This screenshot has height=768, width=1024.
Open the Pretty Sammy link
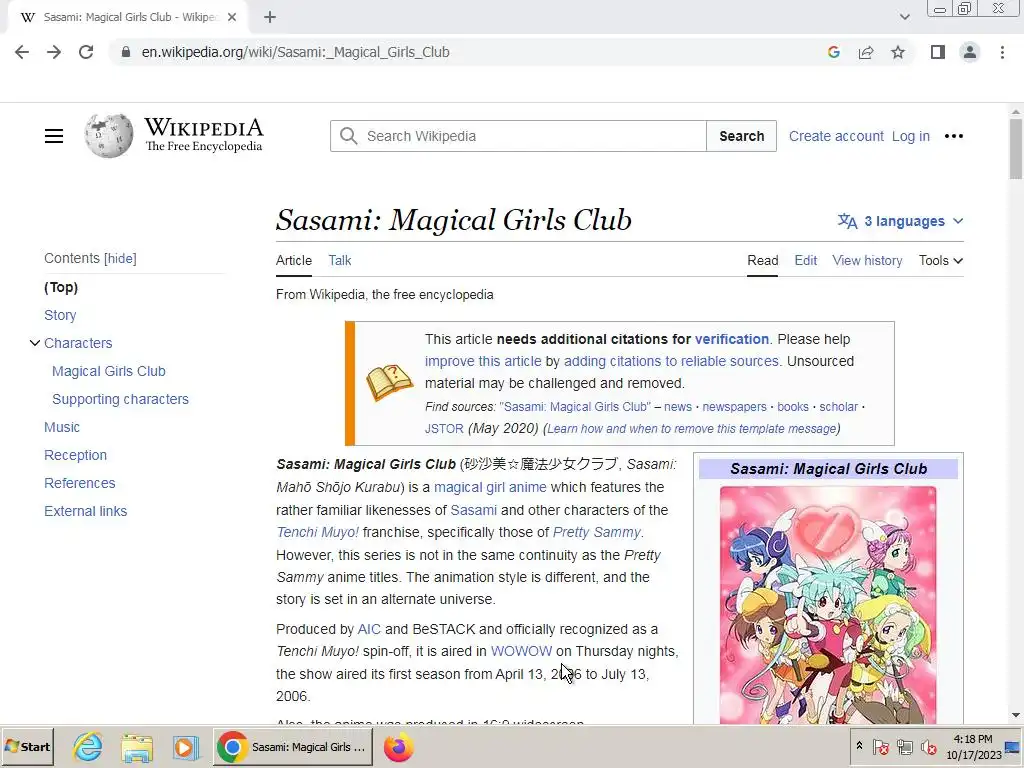point(596,533)
